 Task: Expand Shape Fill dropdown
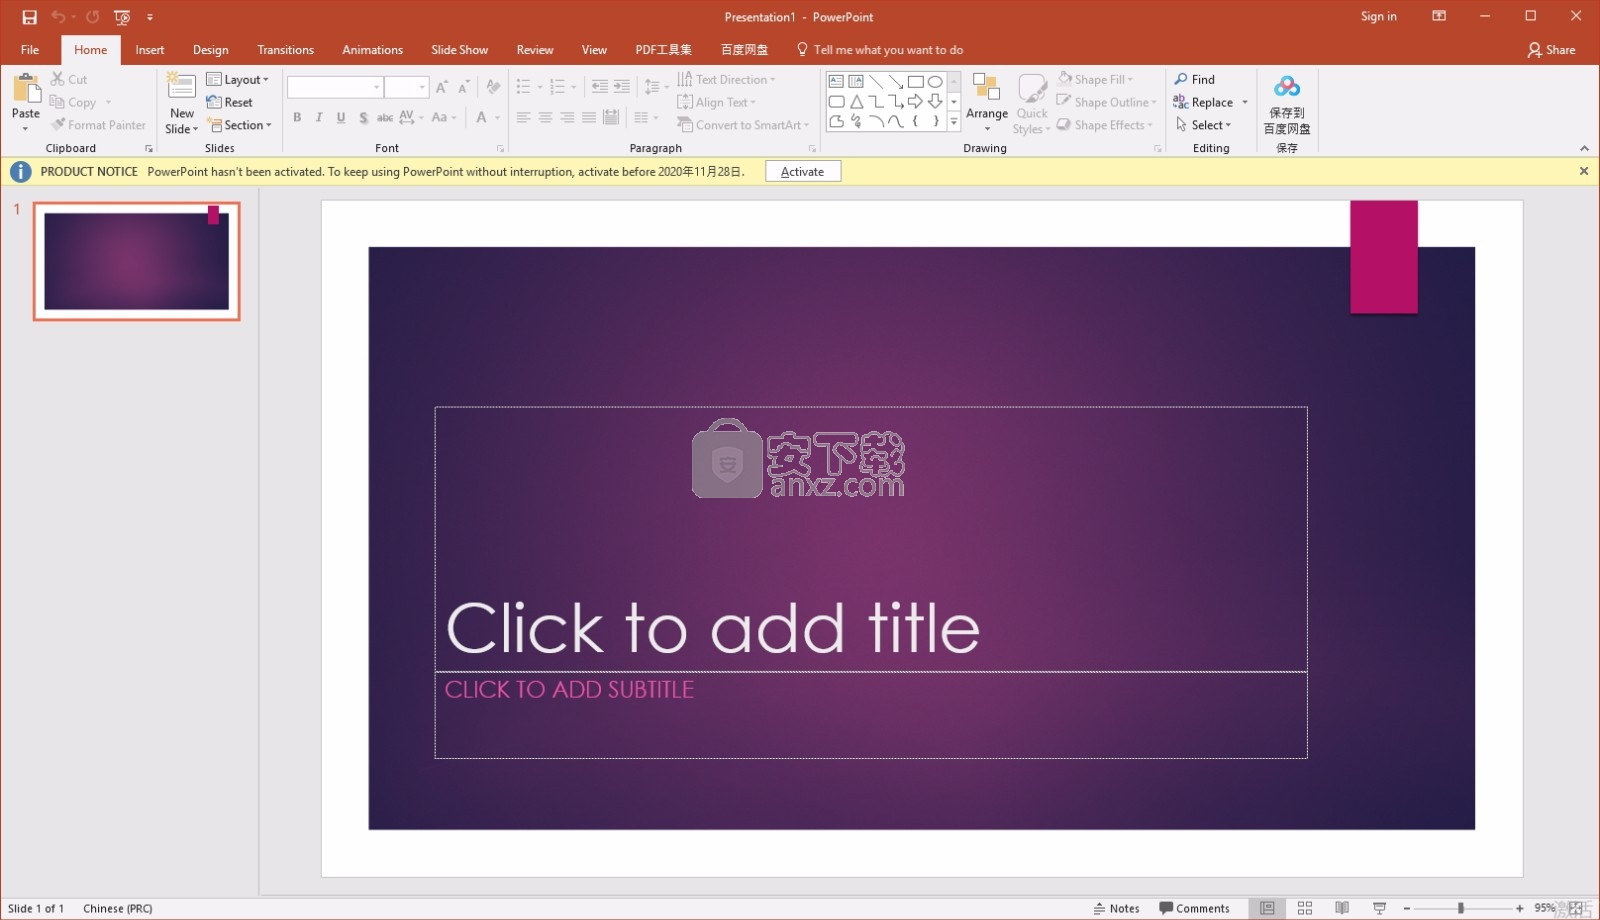pos(1096,79)
